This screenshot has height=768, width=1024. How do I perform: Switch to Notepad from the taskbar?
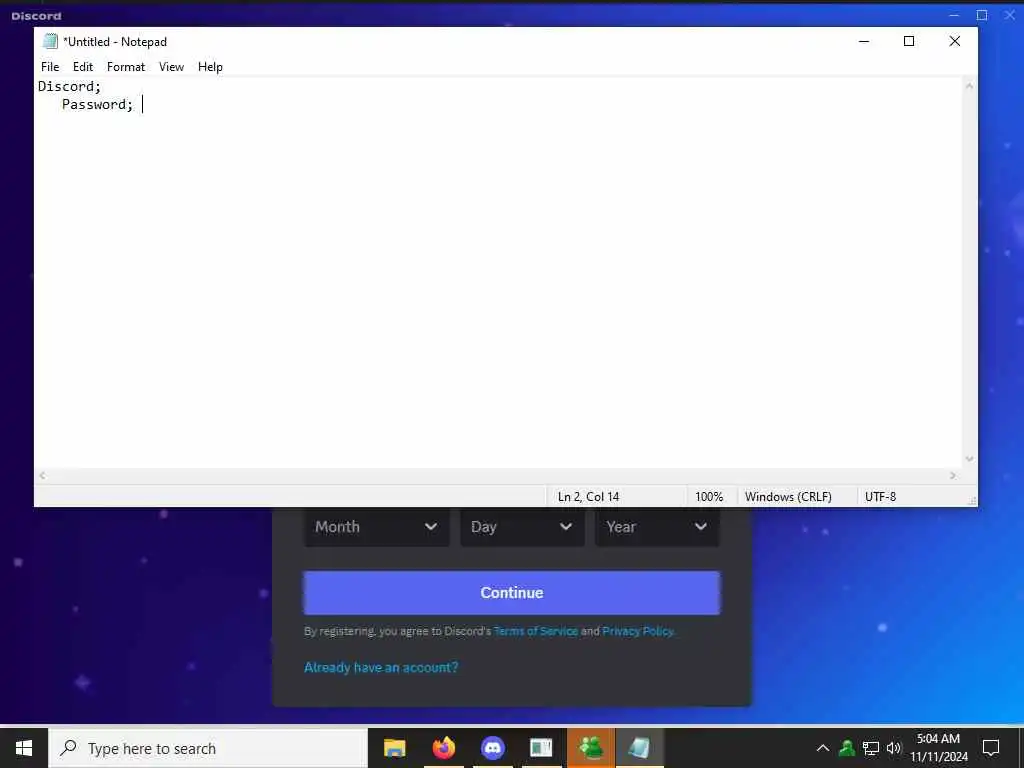(639, 748)
